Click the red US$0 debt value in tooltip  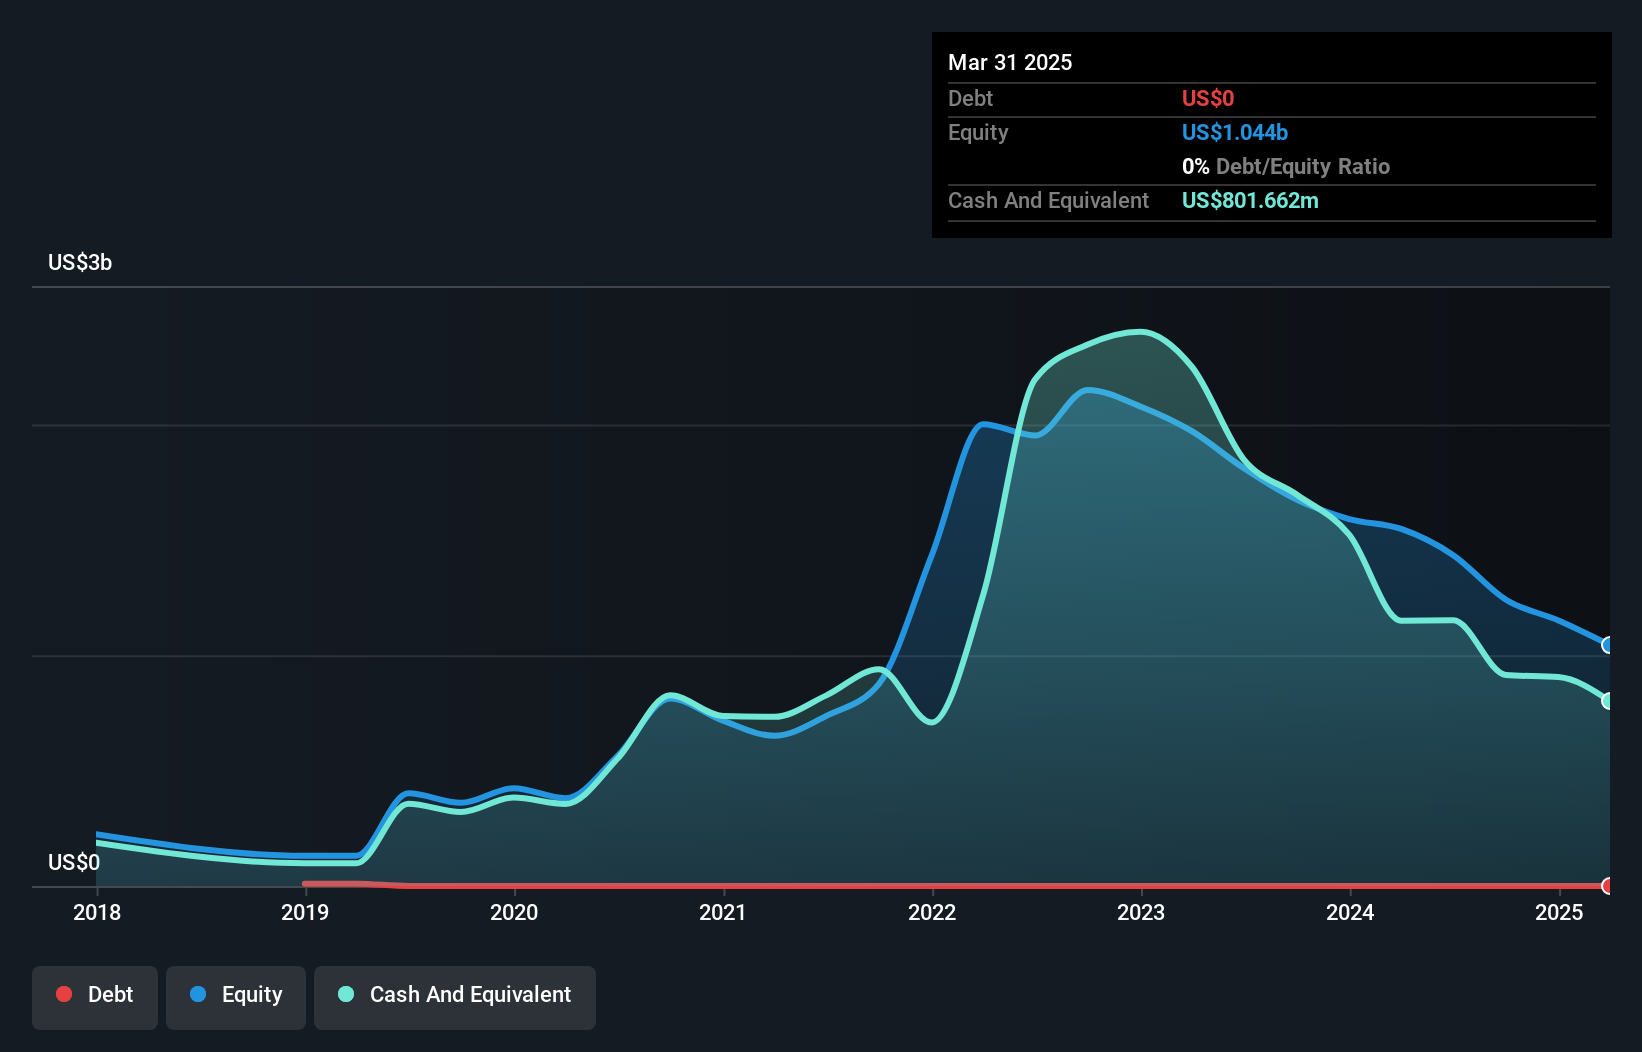click(1208, 99)
